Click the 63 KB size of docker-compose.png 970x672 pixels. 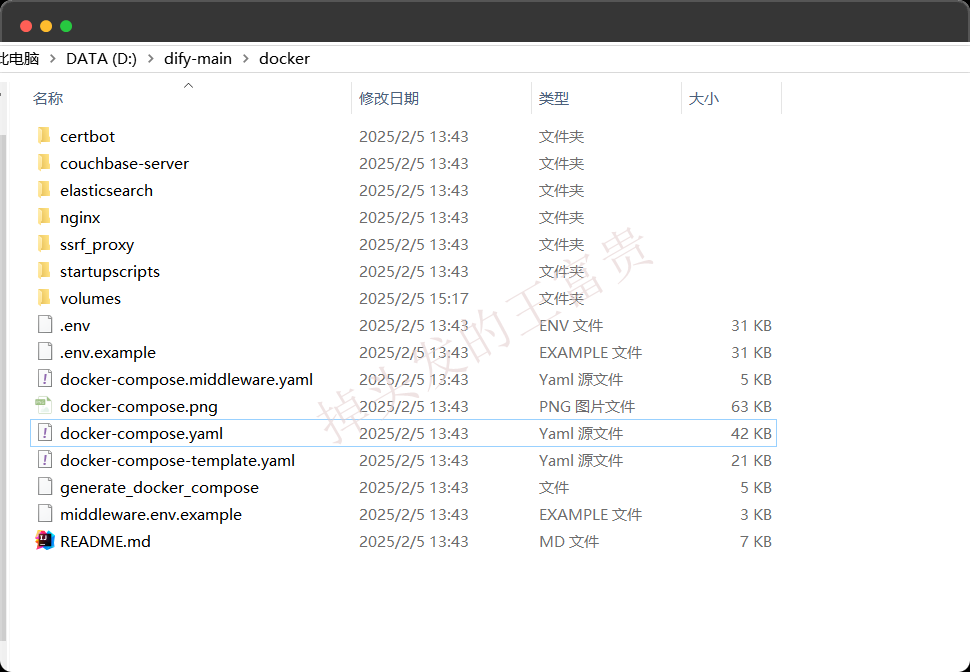click(751, 407)
